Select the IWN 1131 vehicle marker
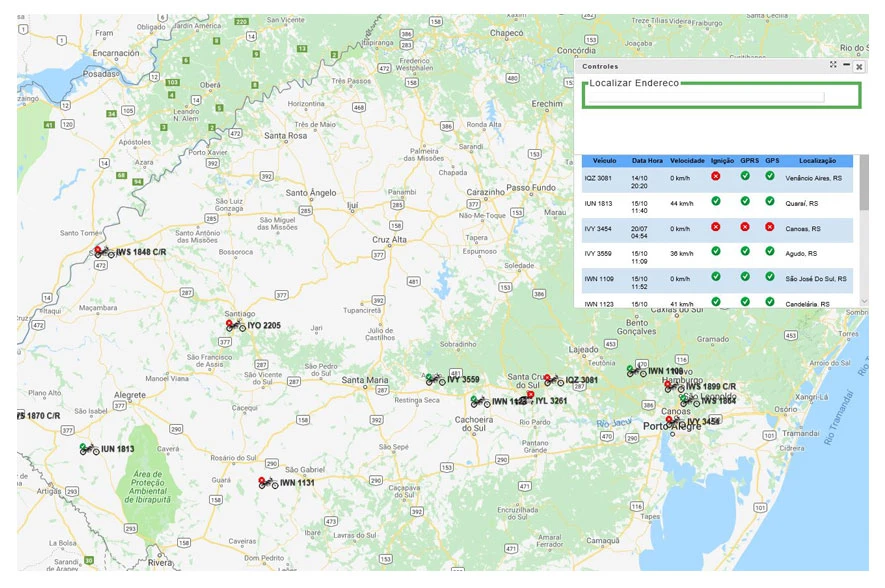 pyautogui.click(x=267, y=483)
